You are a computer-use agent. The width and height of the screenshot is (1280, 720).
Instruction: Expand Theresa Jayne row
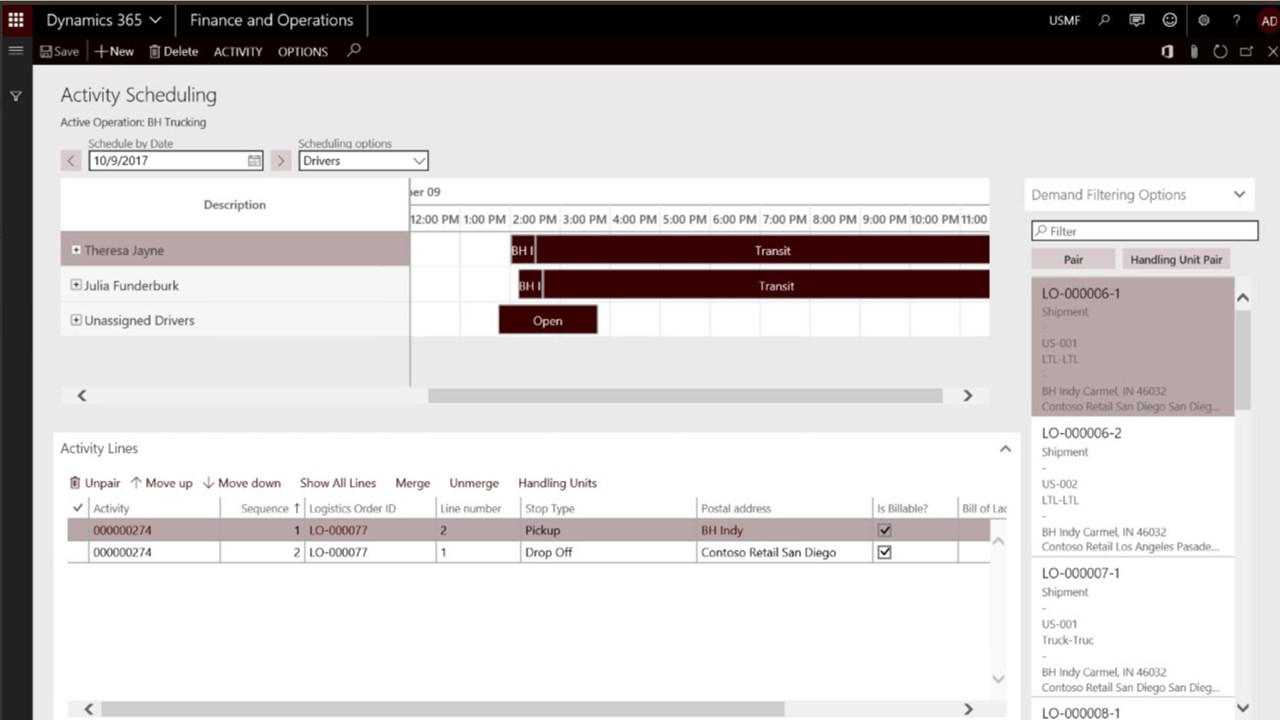[76, 250]
